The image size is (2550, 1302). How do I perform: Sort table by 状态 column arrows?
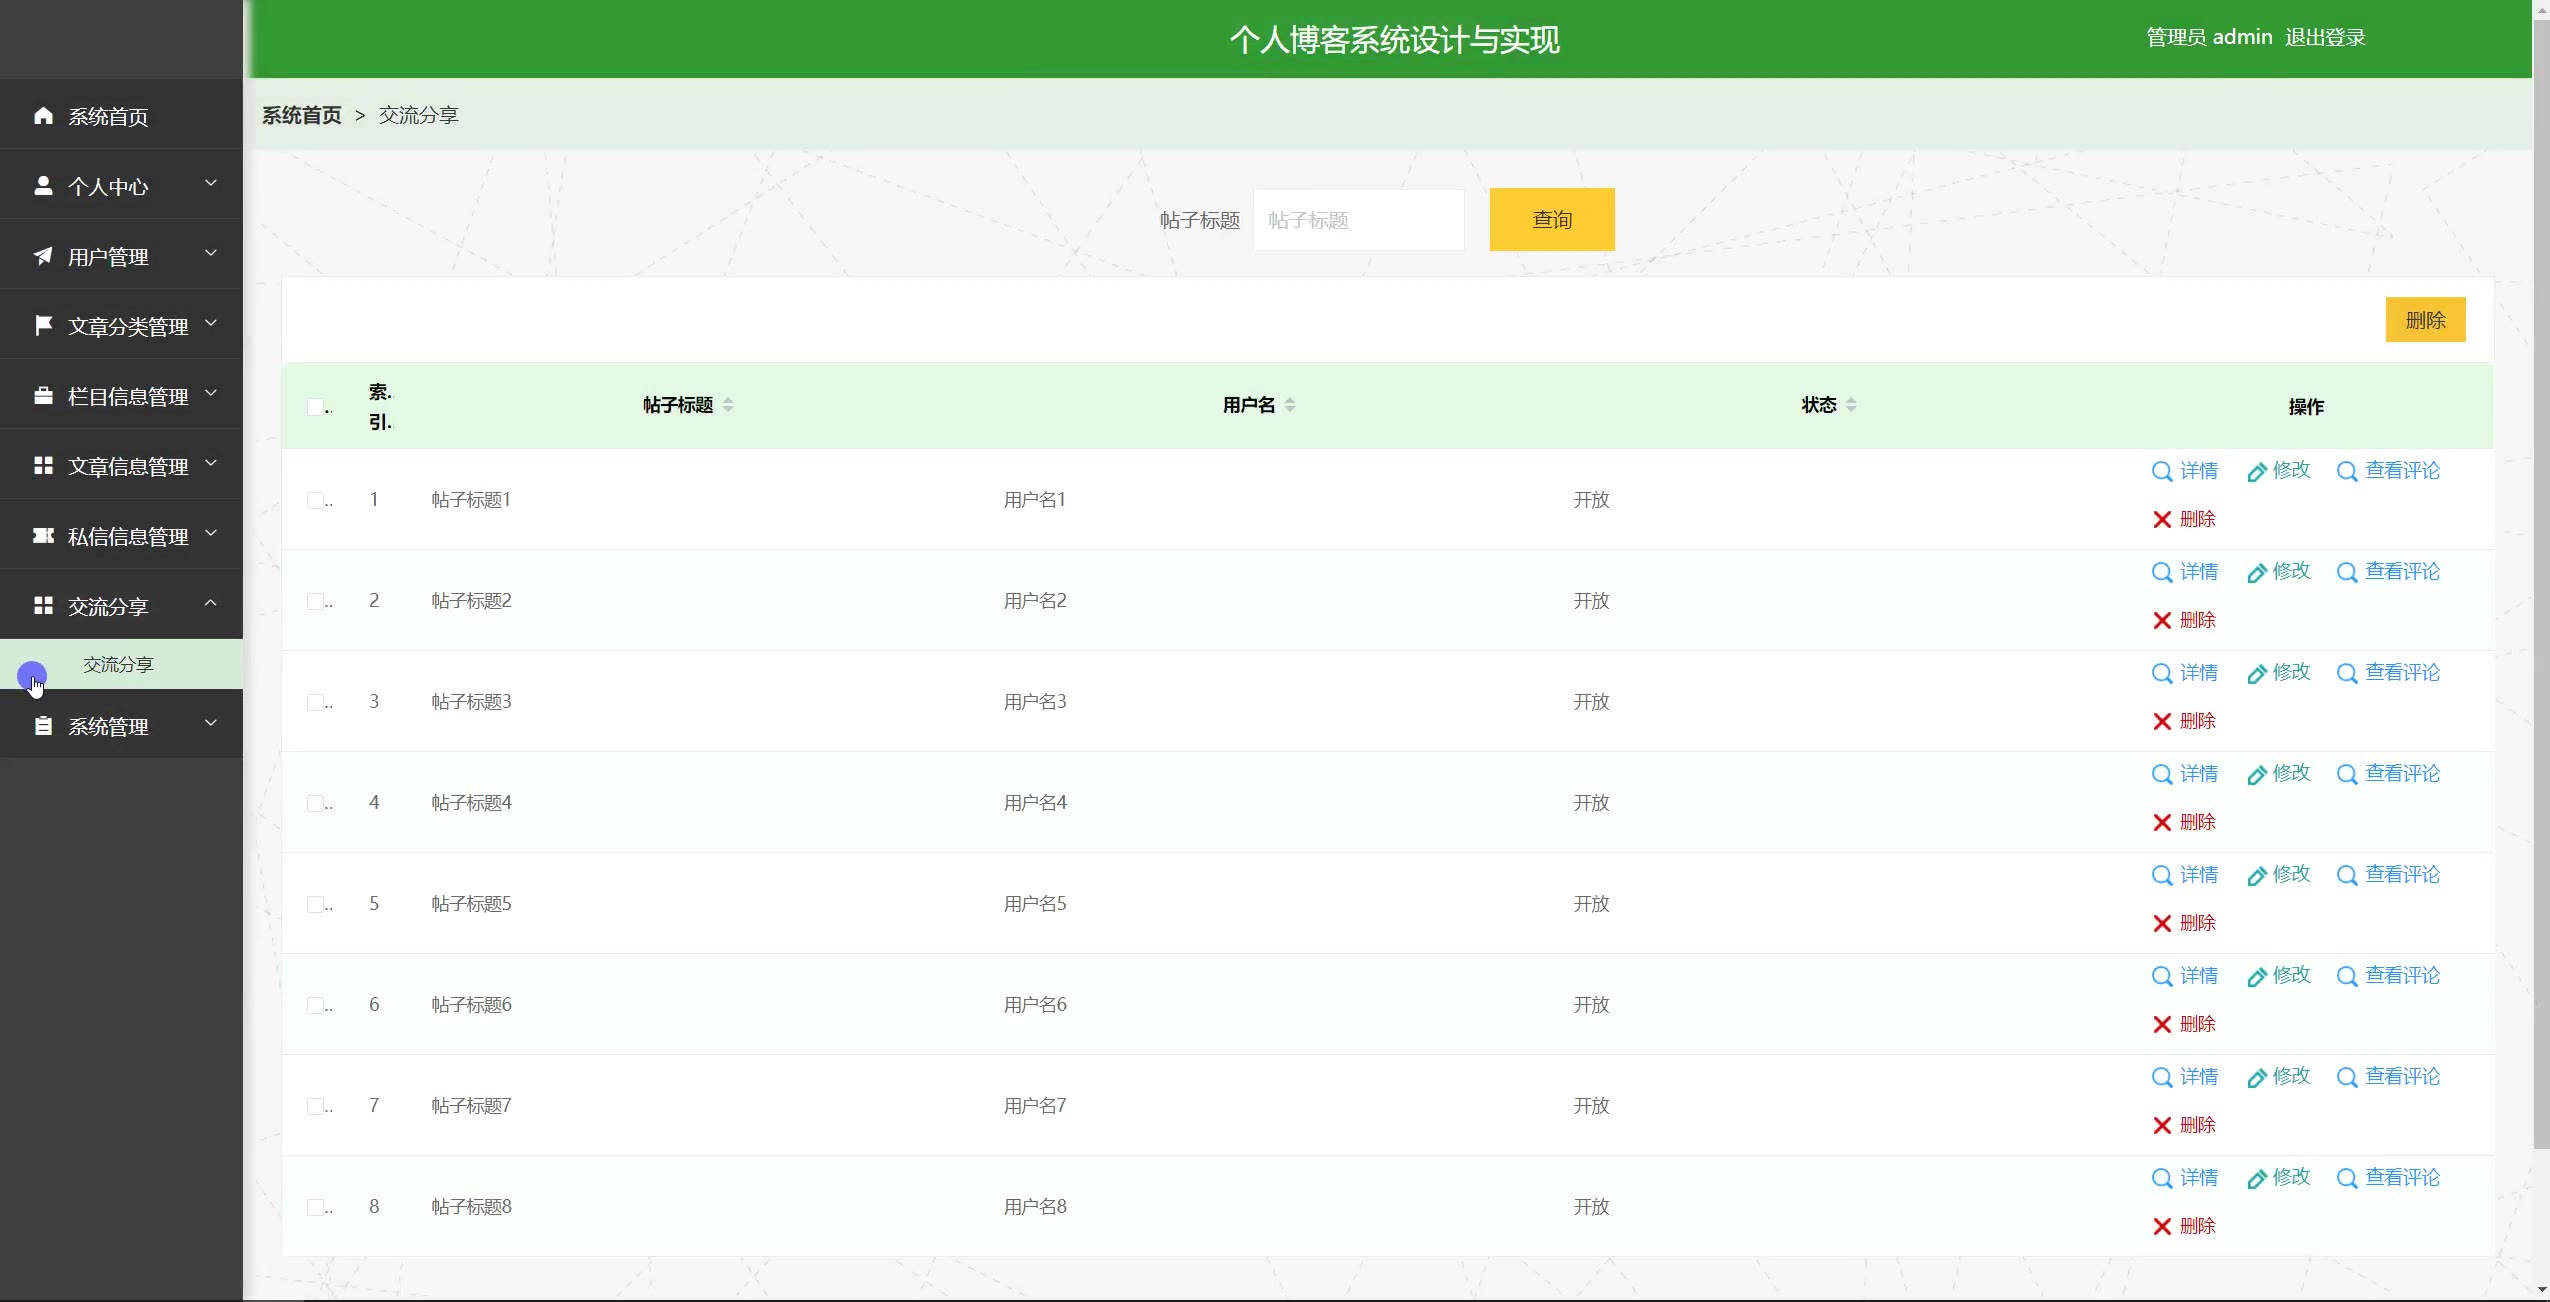(1851, 405)
